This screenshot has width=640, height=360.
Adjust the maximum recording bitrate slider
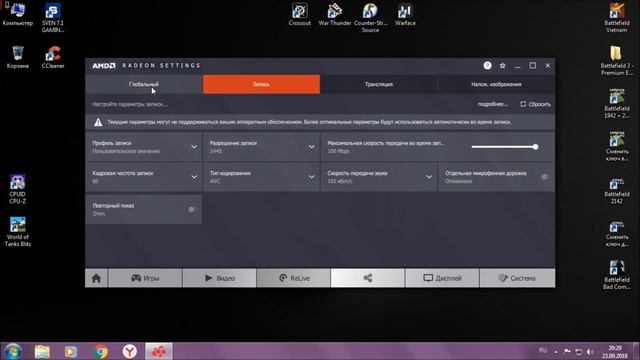tap(504, 147)
